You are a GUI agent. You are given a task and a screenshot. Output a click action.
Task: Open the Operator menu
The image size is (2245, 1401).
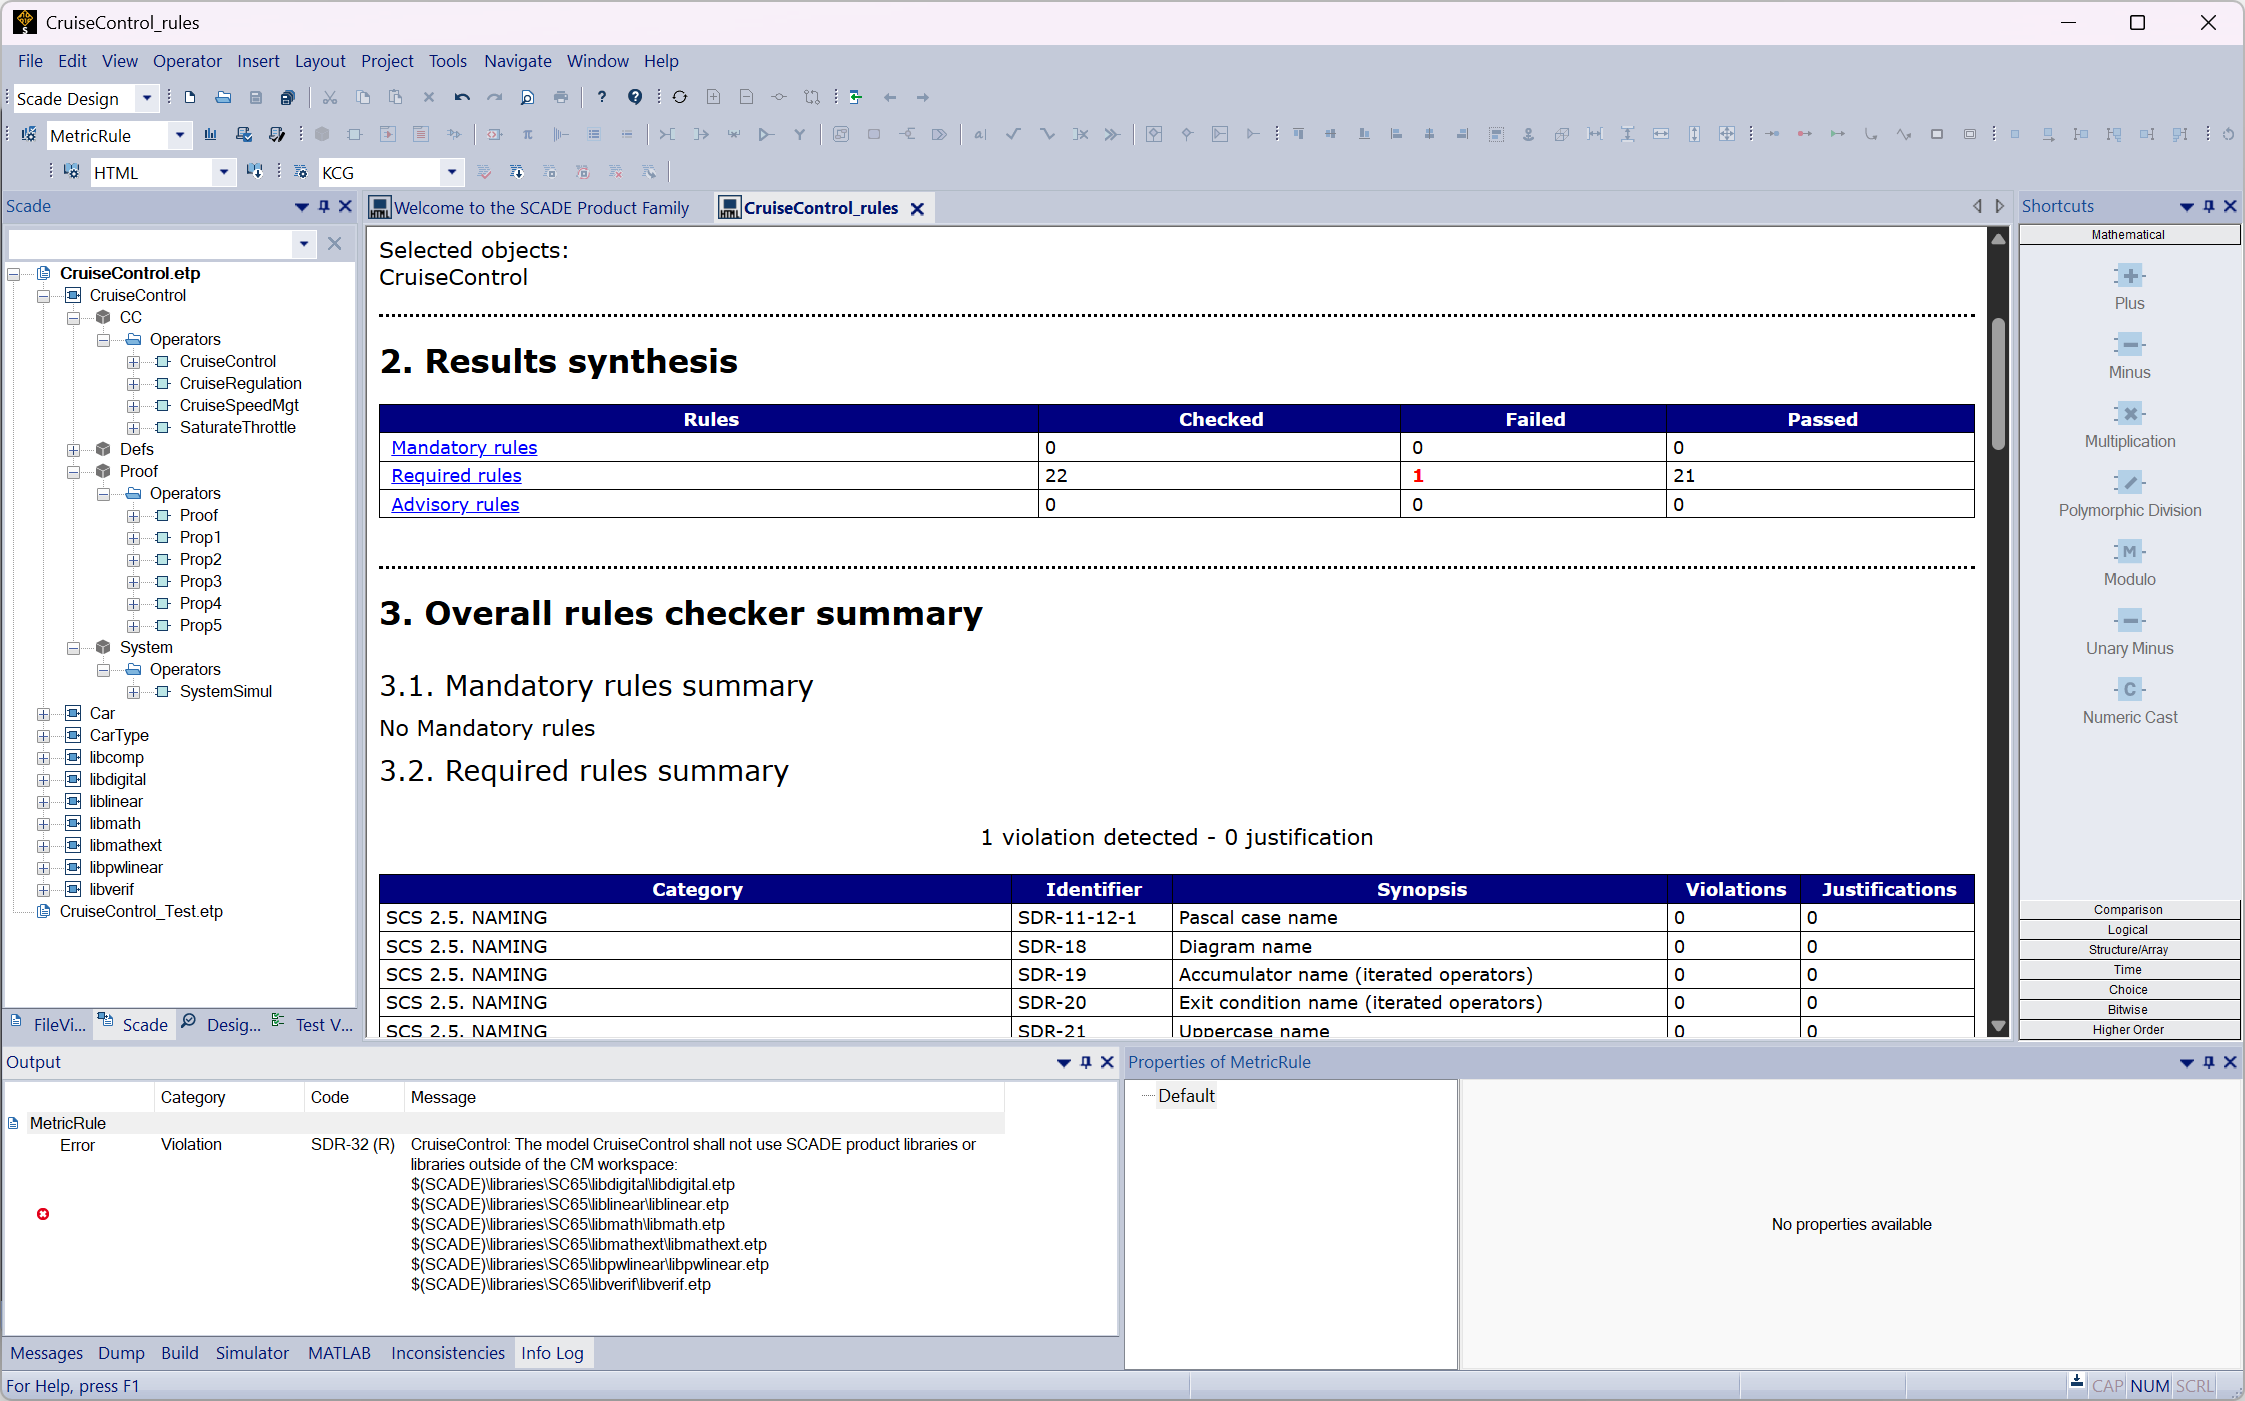coord(187,61)
